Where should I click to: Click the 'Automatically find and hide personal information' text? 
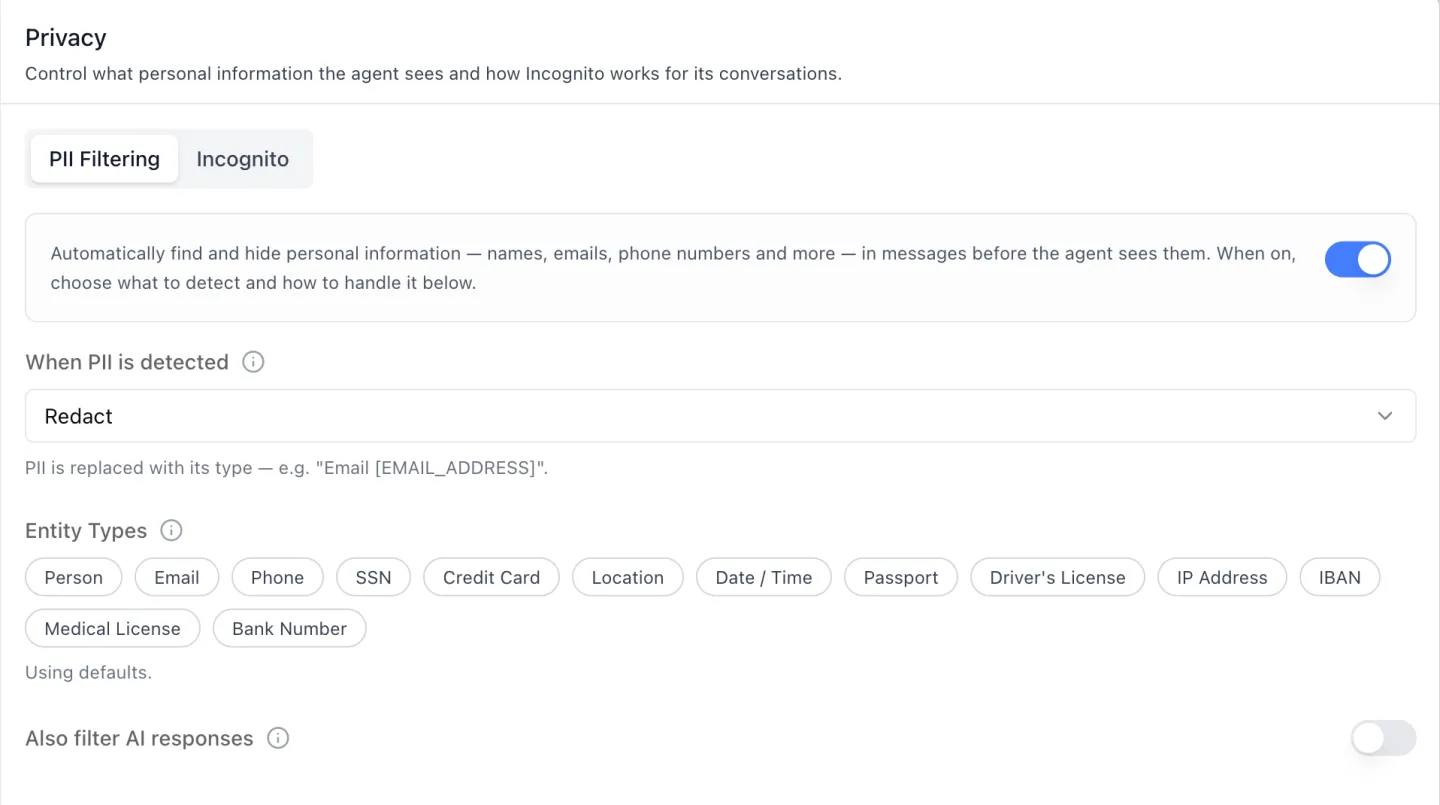673,268
